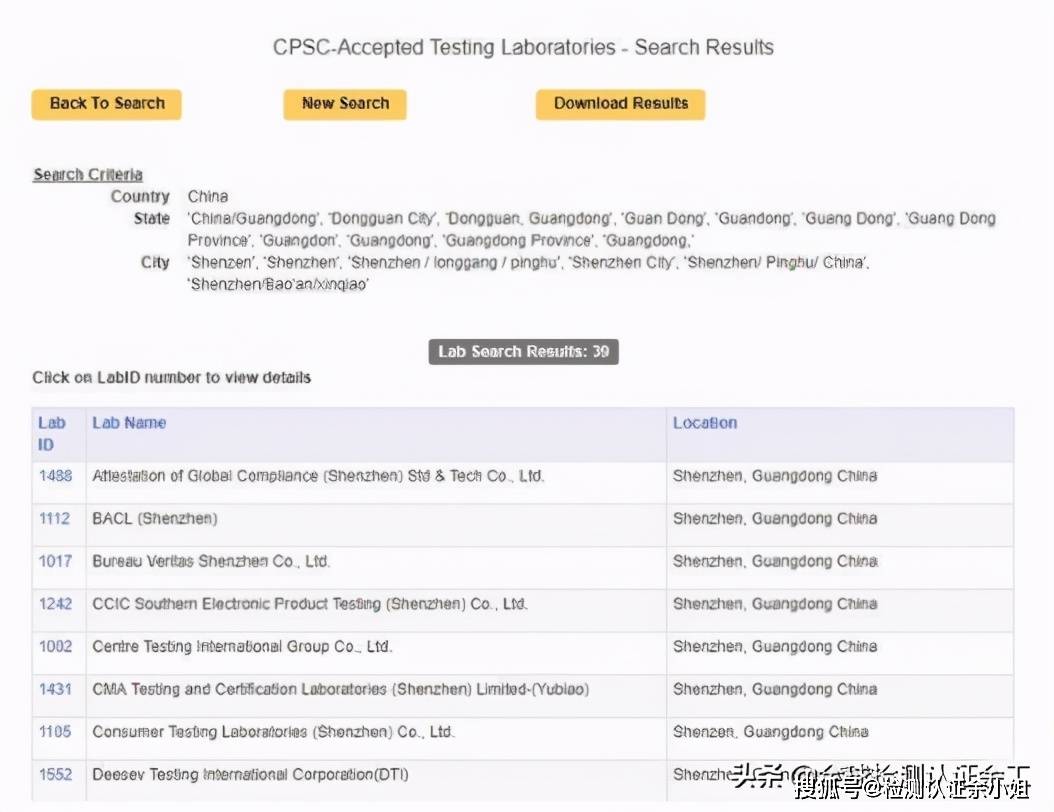
Task: Sort by Location column header
Action: [x=704, y=423]
